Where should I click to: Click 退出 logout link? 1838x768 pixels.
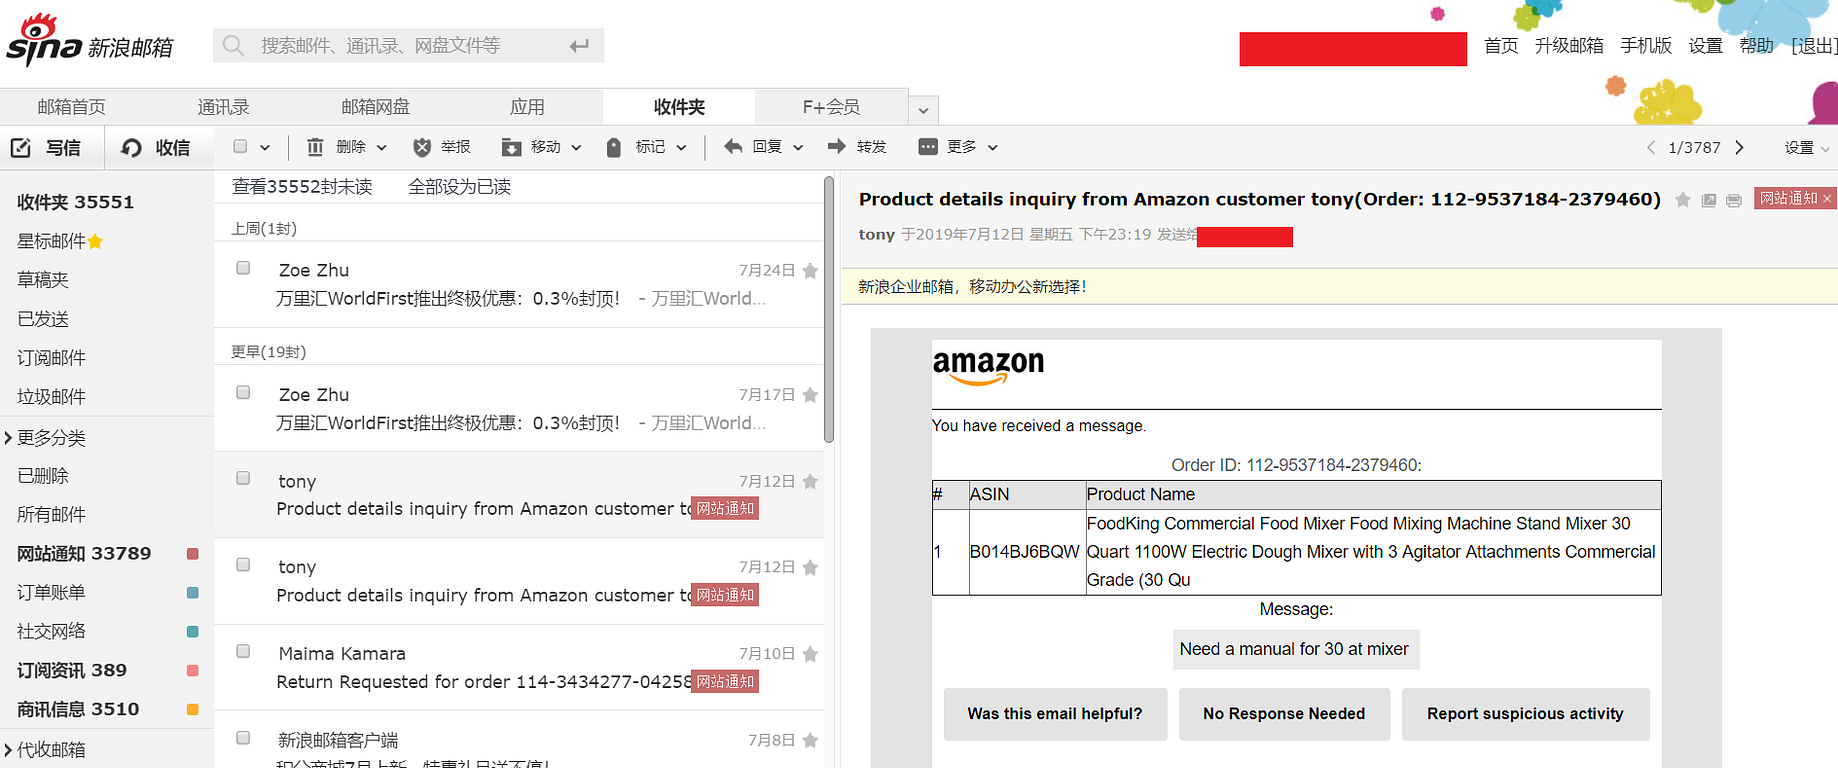[1814, 46]
